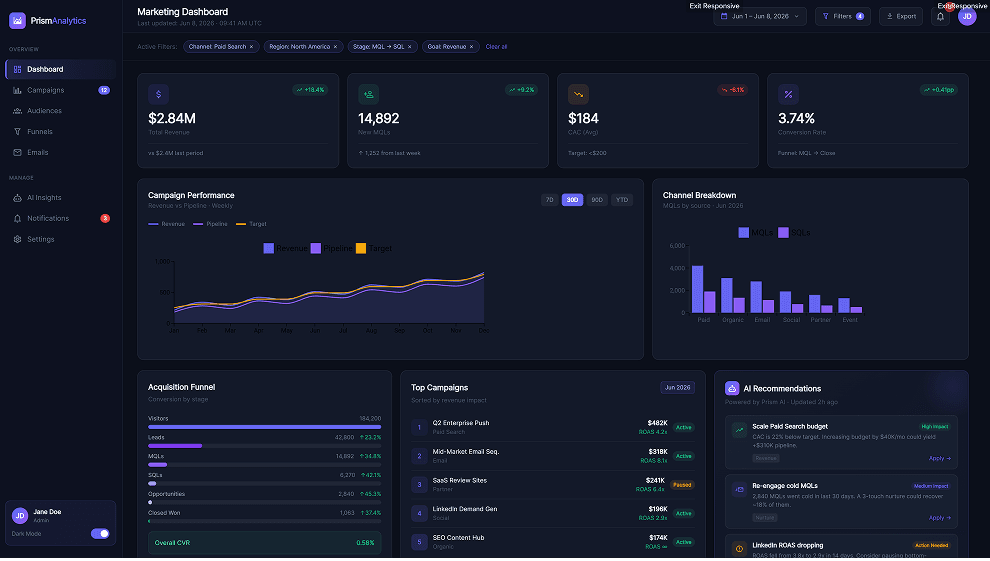Image resolution: width=990 pixels, height=561 pixels.
Task: Click the Leads funnel progress bar
Action: click(x=265, y=446)
